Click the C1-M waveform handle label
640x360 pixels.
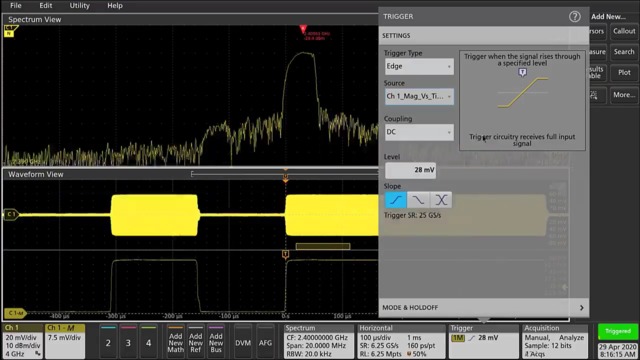pos(16,313)
